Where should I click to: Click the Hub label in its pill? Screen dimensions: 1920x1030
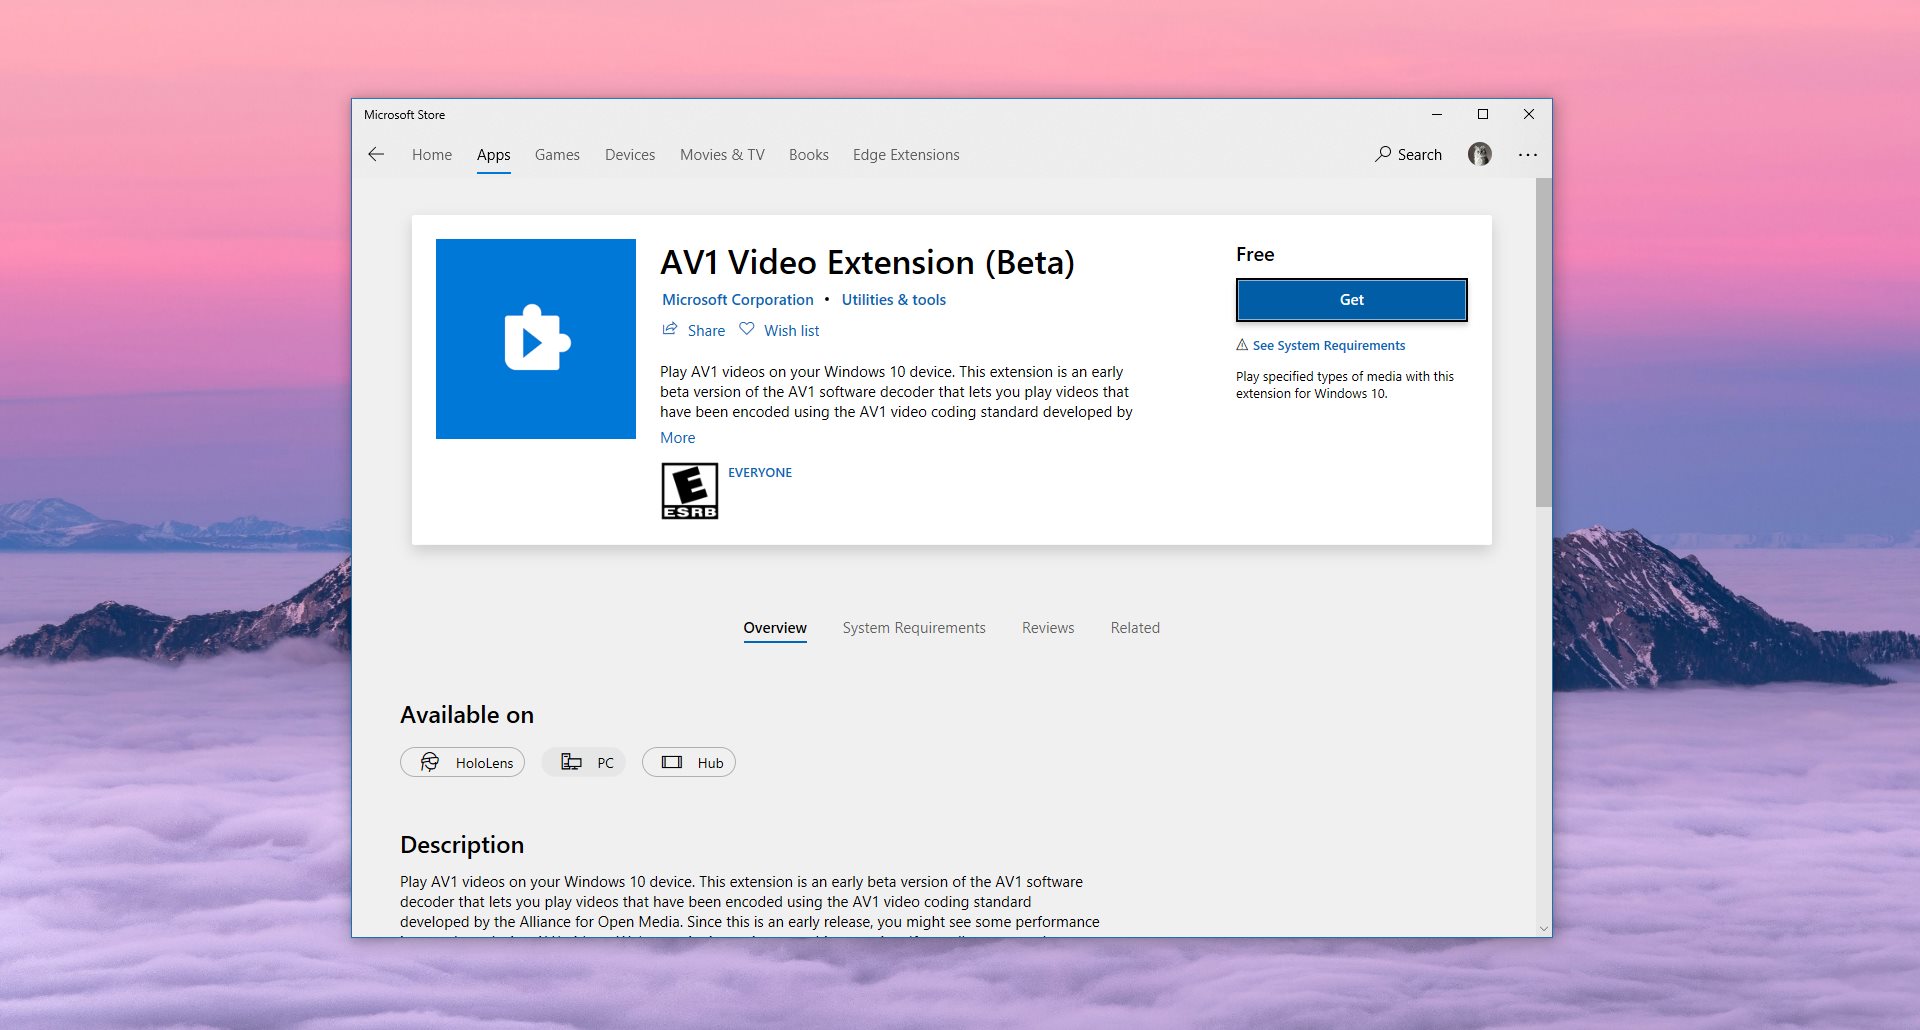(x=710, y=763)
